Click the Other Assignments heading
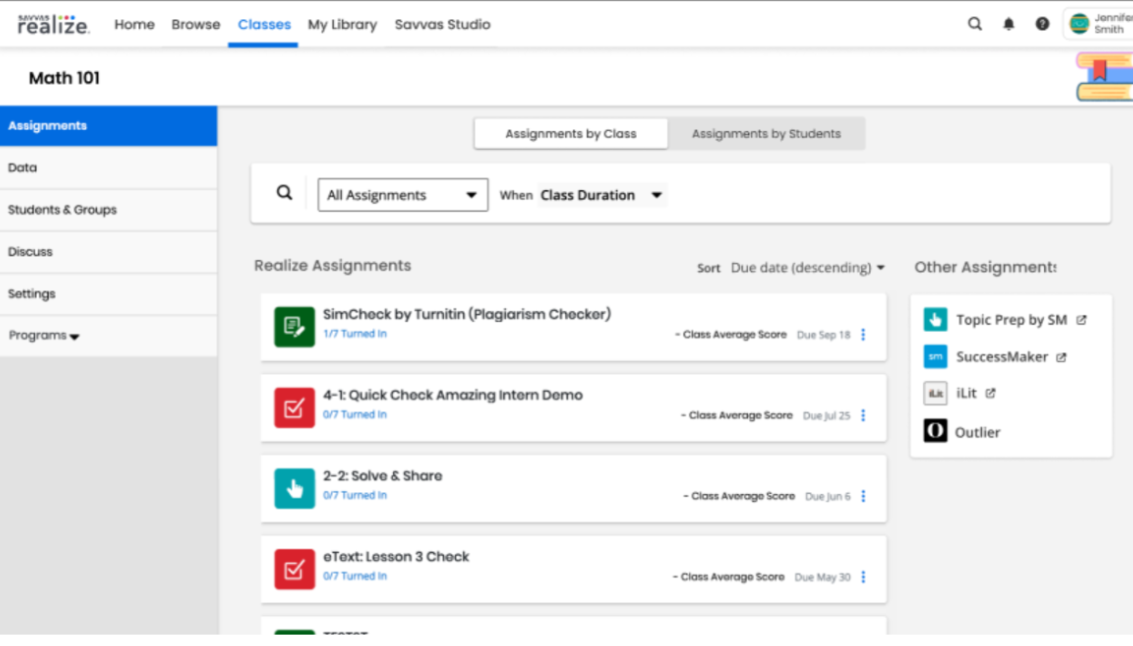This screenshot has height=646, width=1133. point(986,267)
